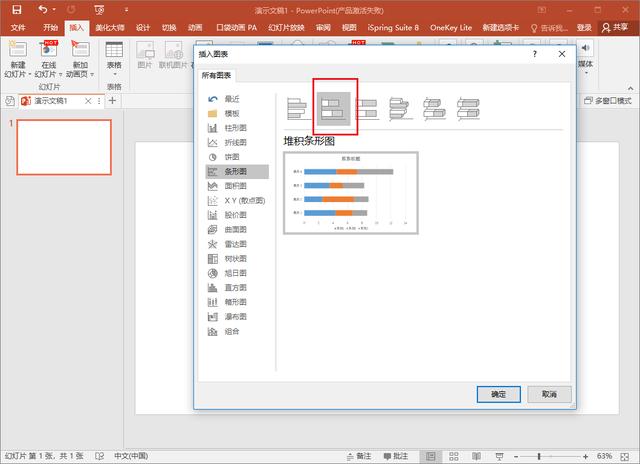640x464 pixels.
Task: Open the 文件 menu
Action: click(x=18, y=28)
